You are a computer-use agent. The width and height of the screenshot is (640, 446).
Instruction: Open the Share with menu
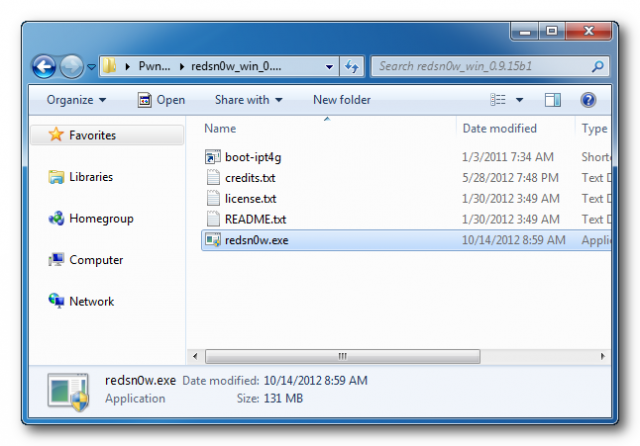[x=249, y=100]
